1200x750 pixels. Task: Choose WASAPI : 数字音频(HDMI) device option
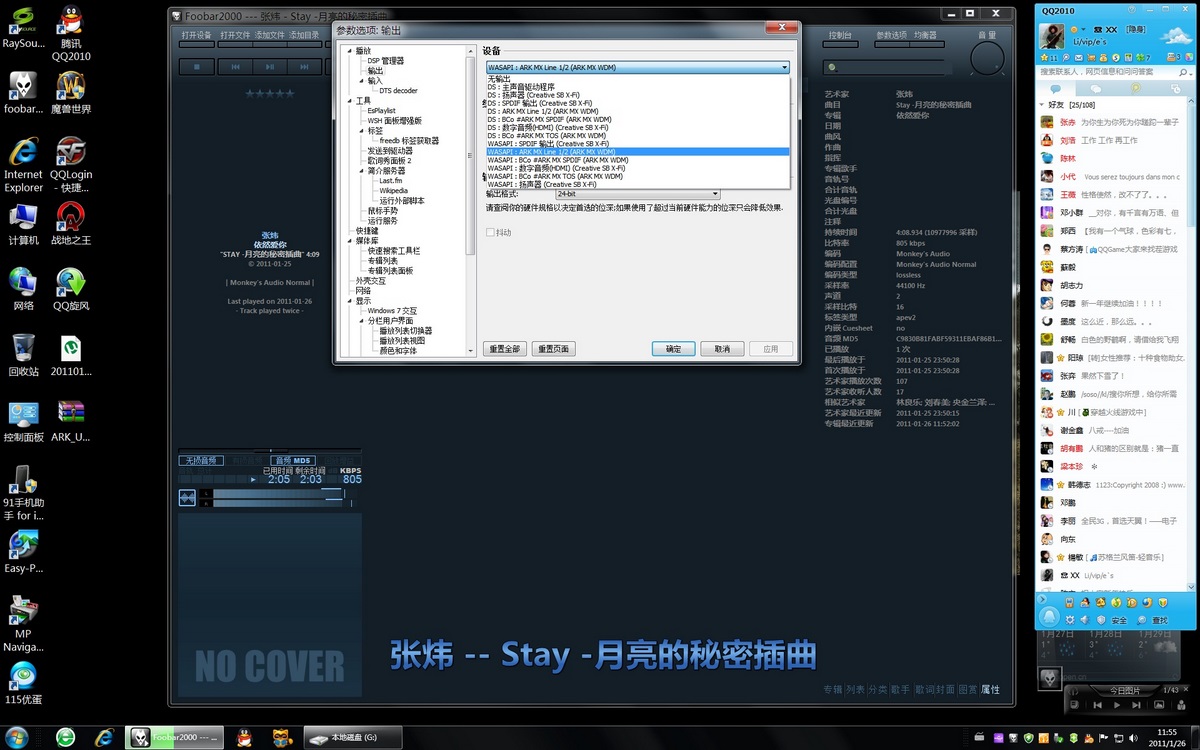click(638, 168)
